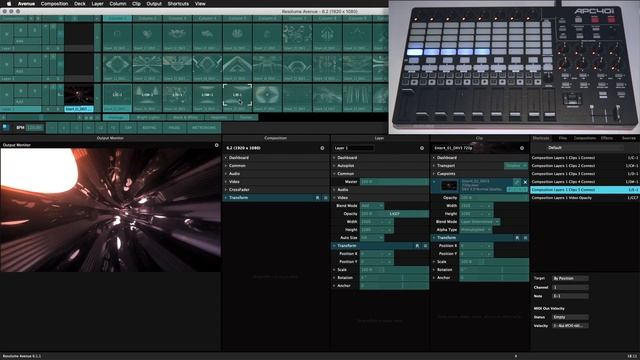Expand Cuepoints section in Clip panel
Viewport: 640px width, 360px height.
[480, 174]
